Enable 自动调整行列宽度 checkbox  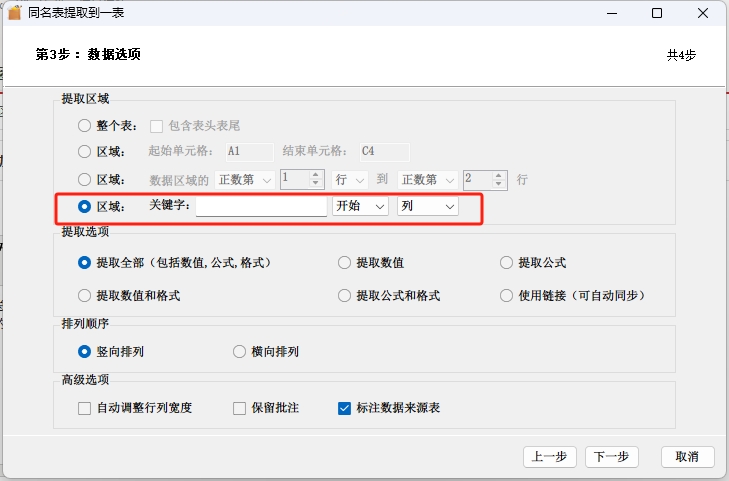point(84,409)
